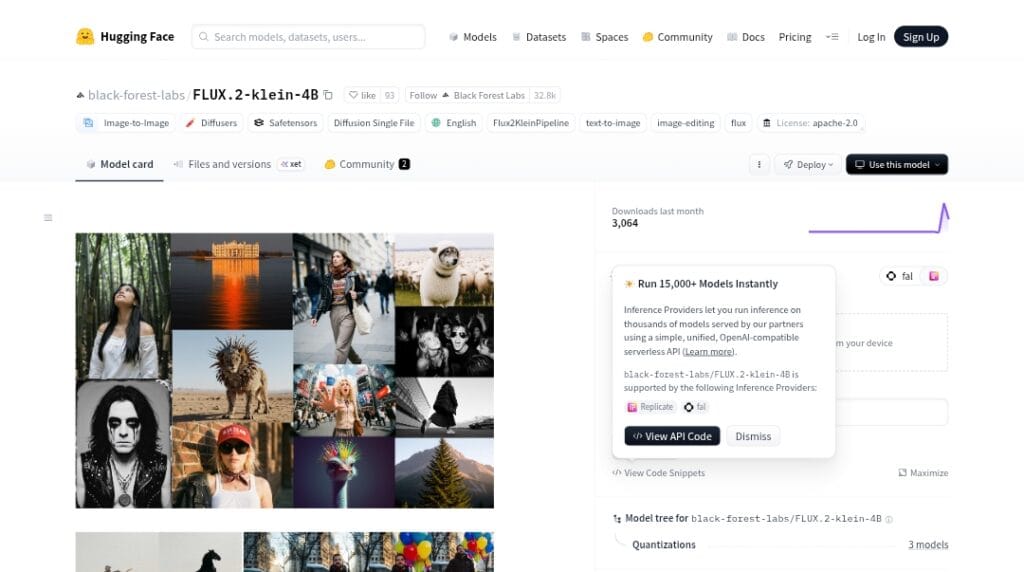Image resolution: width=1024 pixels, height=572 pixels.
Task: Open the Use this model dropdown
Action: pyautogui.click(x=896, y=164)
